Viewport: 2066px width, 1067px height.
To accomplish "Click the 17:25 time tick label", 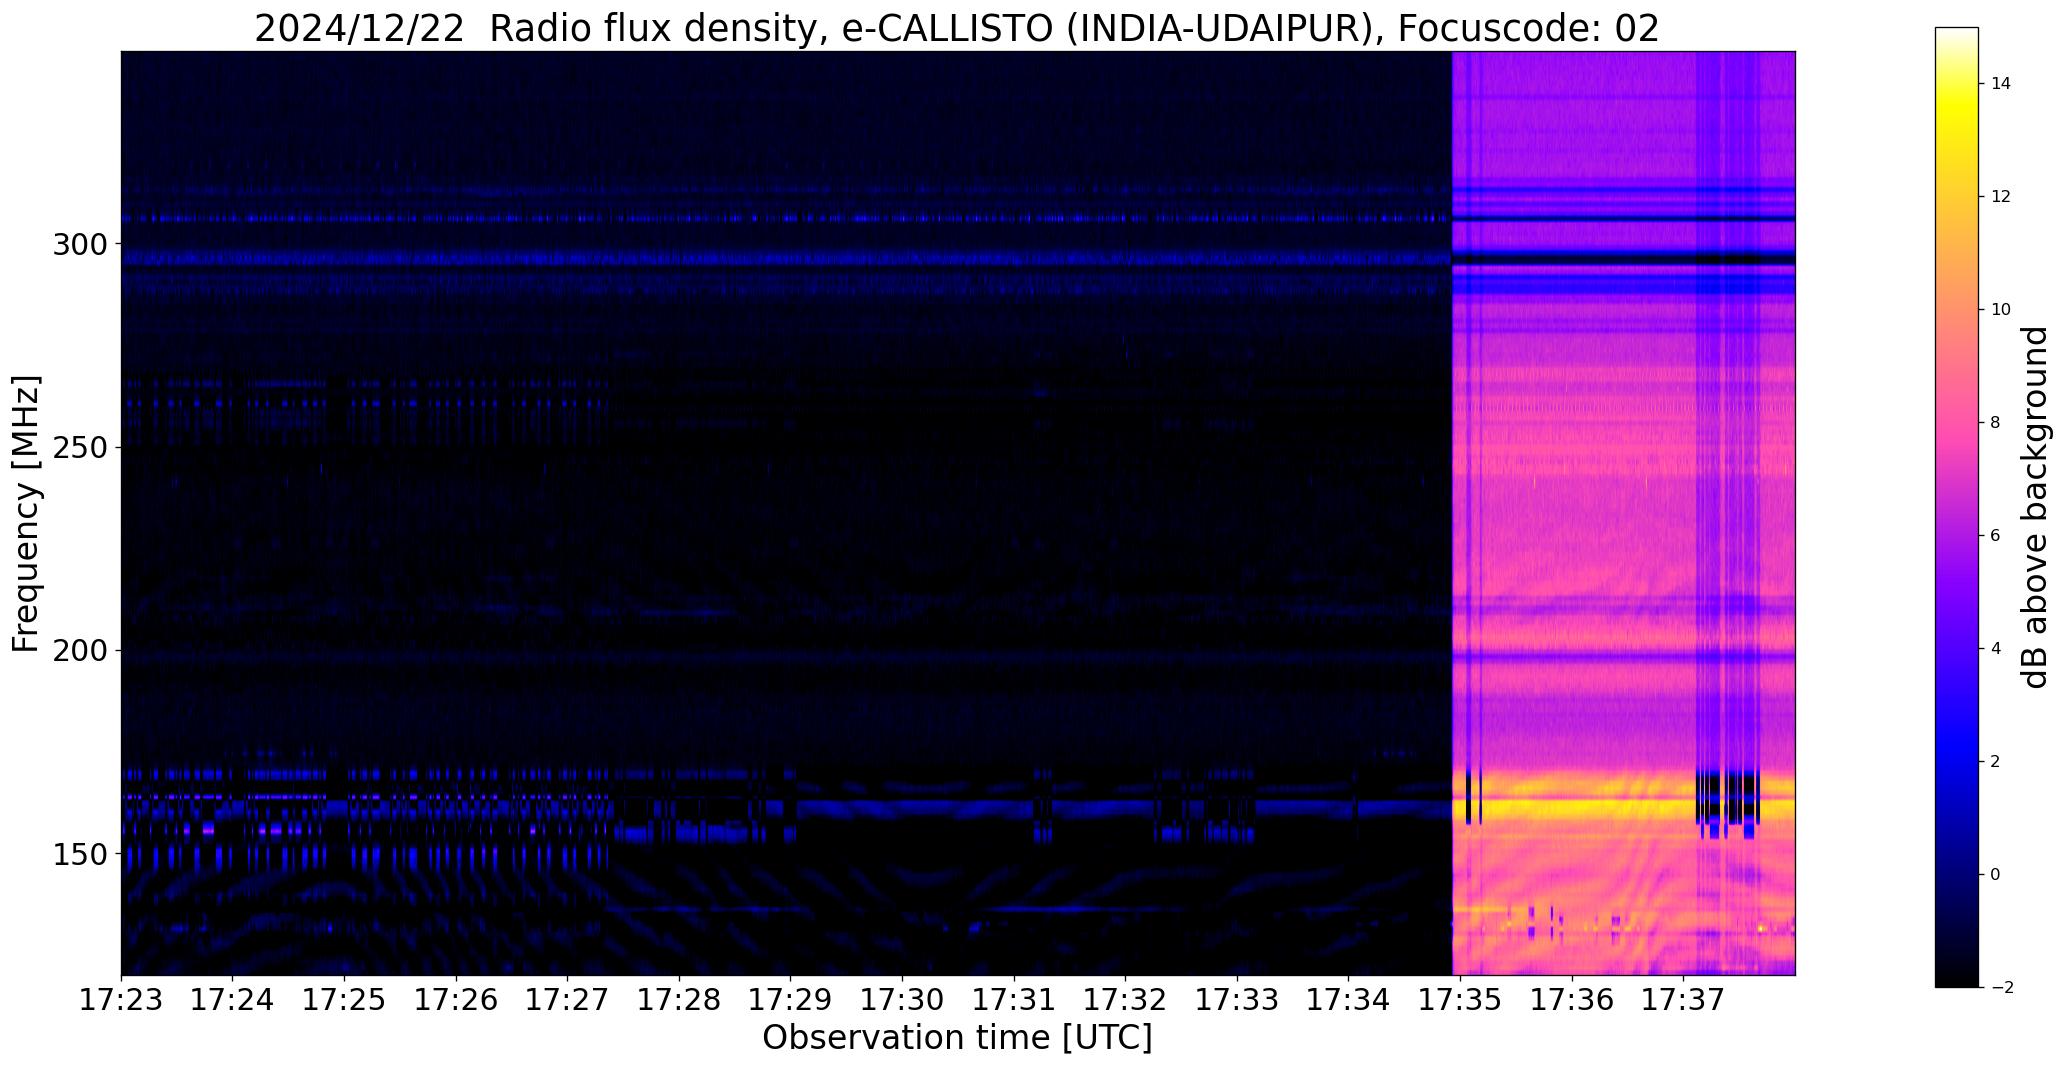I will tap(344, 999).
